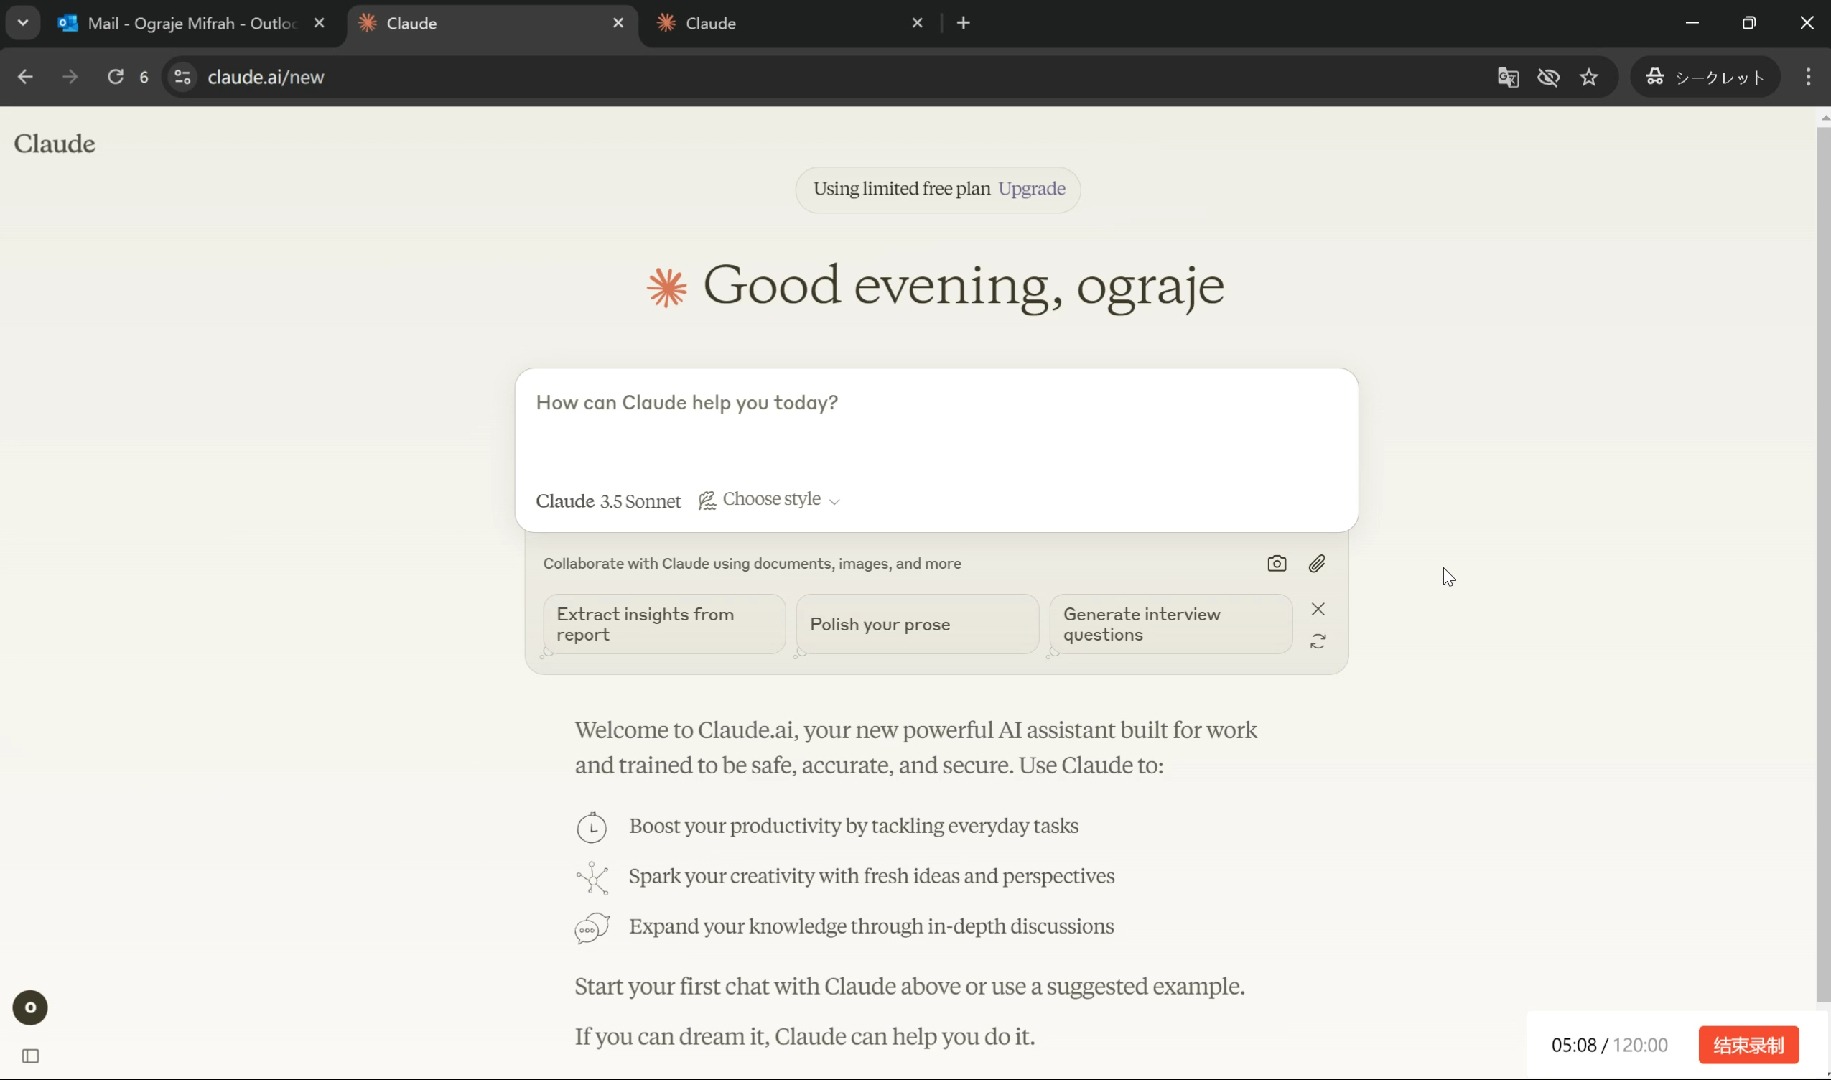
Task: Select 'Polish your prose' suggestion
Action: pyautogui.click(x=917, y=625)
